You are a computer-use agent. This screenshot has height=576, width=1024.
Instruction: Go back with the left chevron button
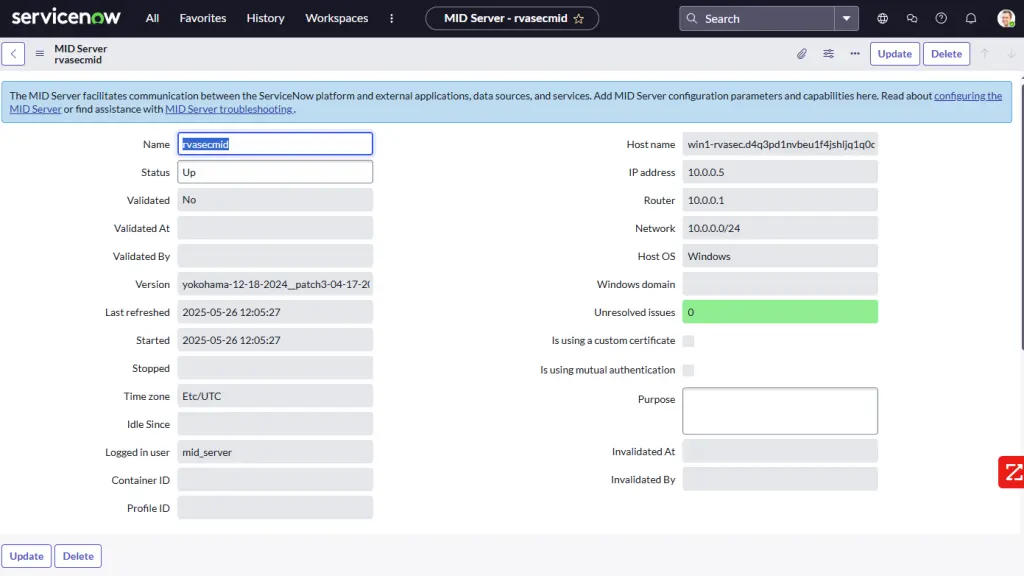coord(13,54)
